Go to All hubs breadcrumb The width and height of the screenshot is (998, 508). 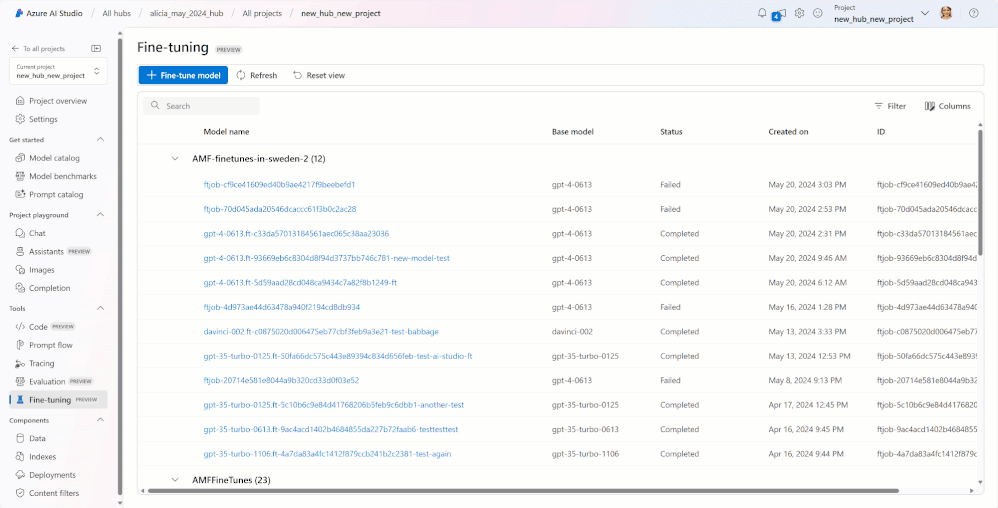tap(116, 13)
